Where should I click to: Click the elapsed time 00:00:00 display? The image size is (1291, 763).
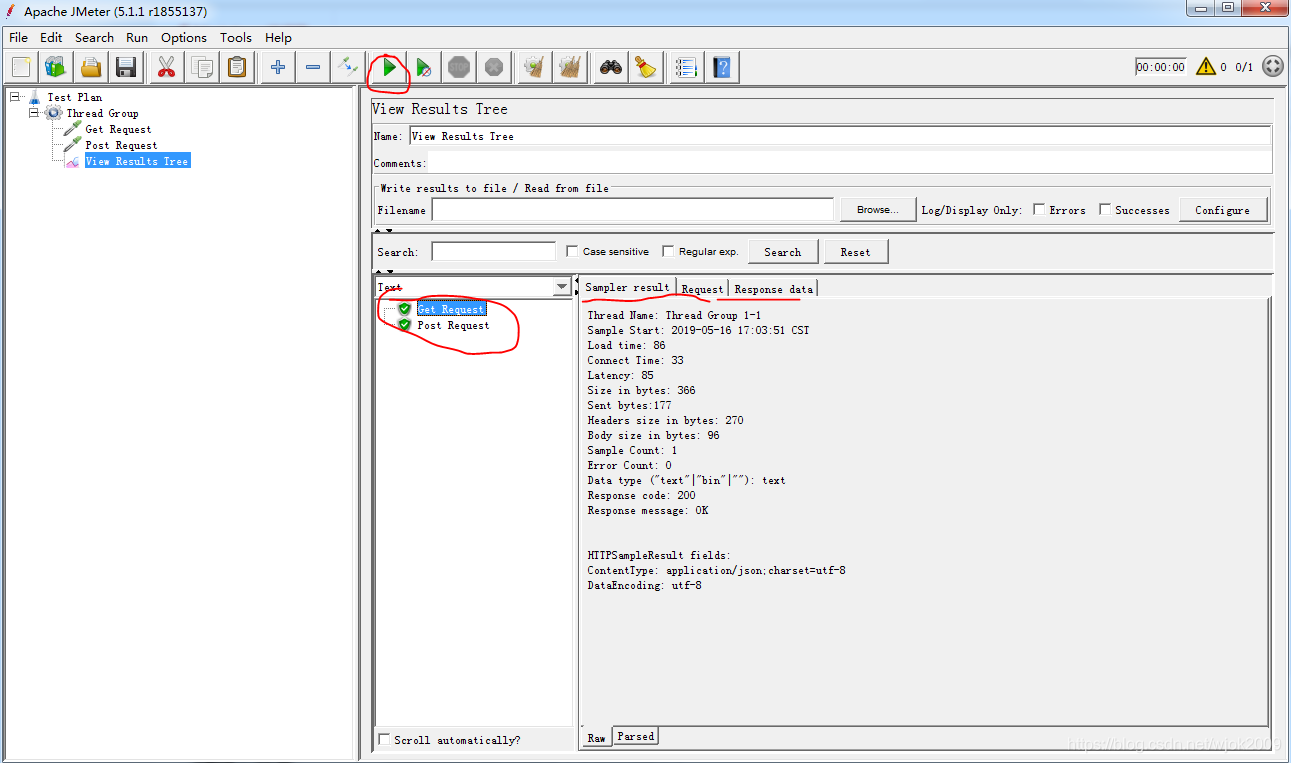(x=1160, y=67)
